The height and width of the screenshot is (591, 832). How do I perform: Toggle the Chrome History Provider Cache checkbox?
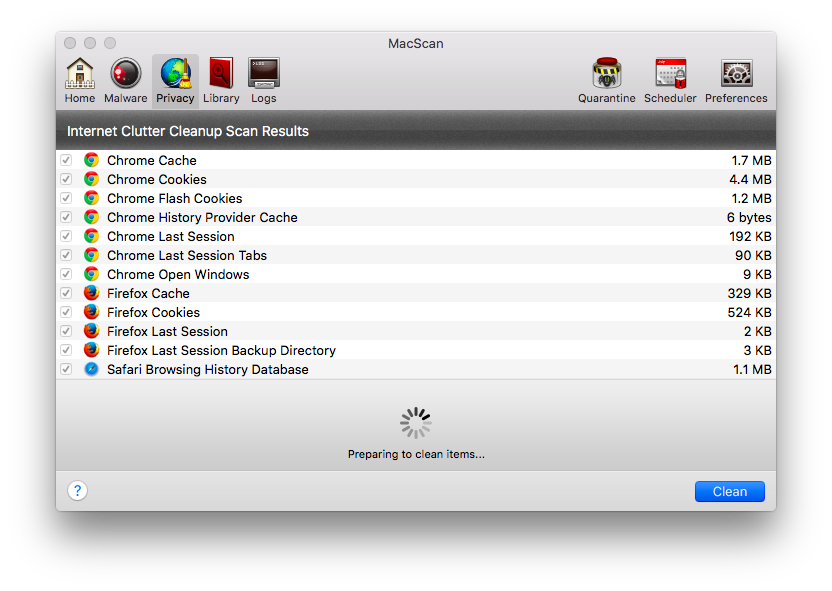click(x=66, y=217)
